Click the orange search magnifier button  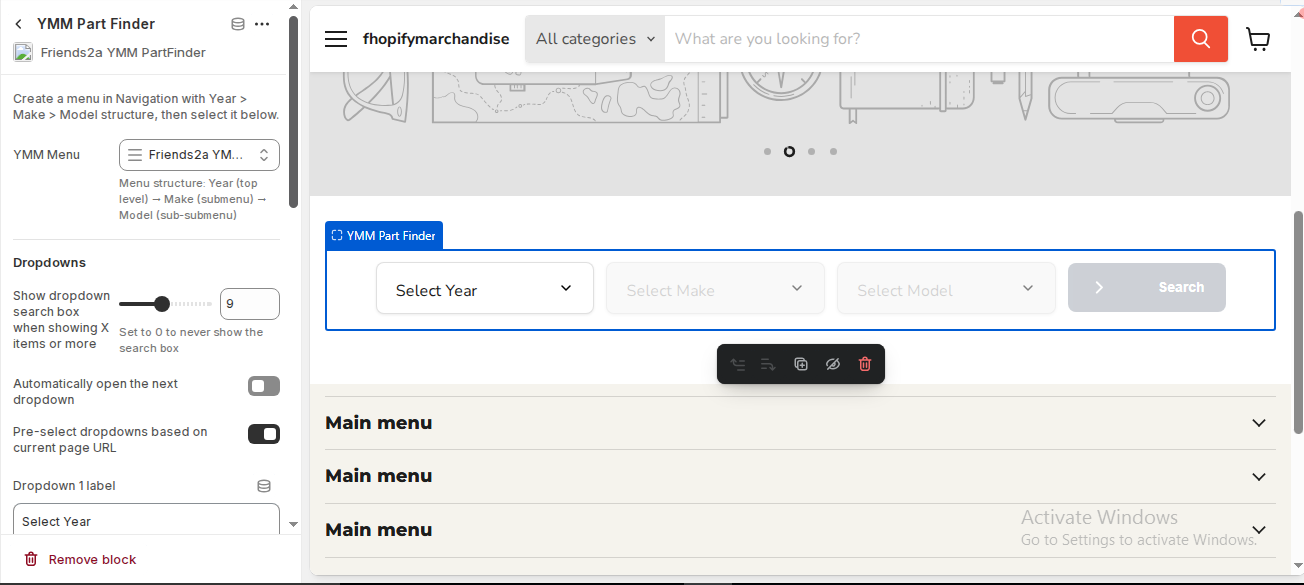pyautogui.click(x=1200, y=39)
